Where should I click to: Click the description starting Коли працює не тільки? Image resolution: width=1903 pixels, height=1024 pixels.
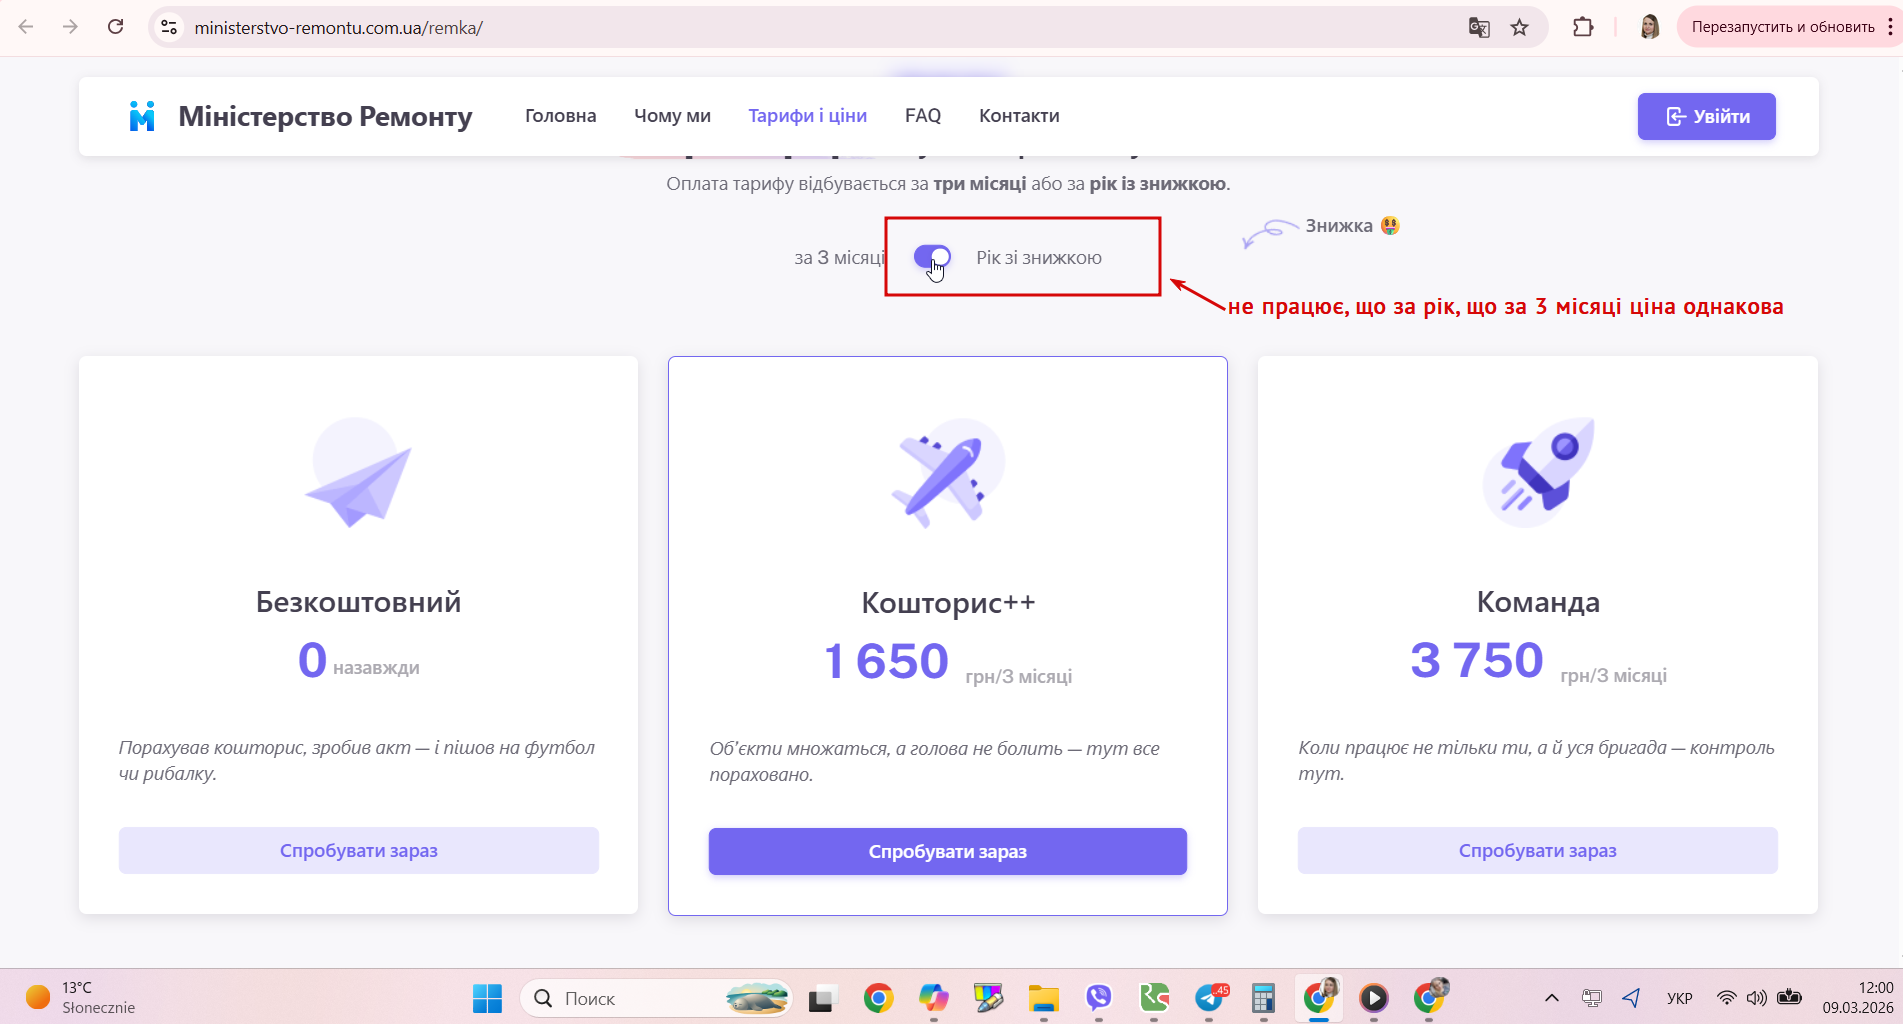tap(1536, 760)
